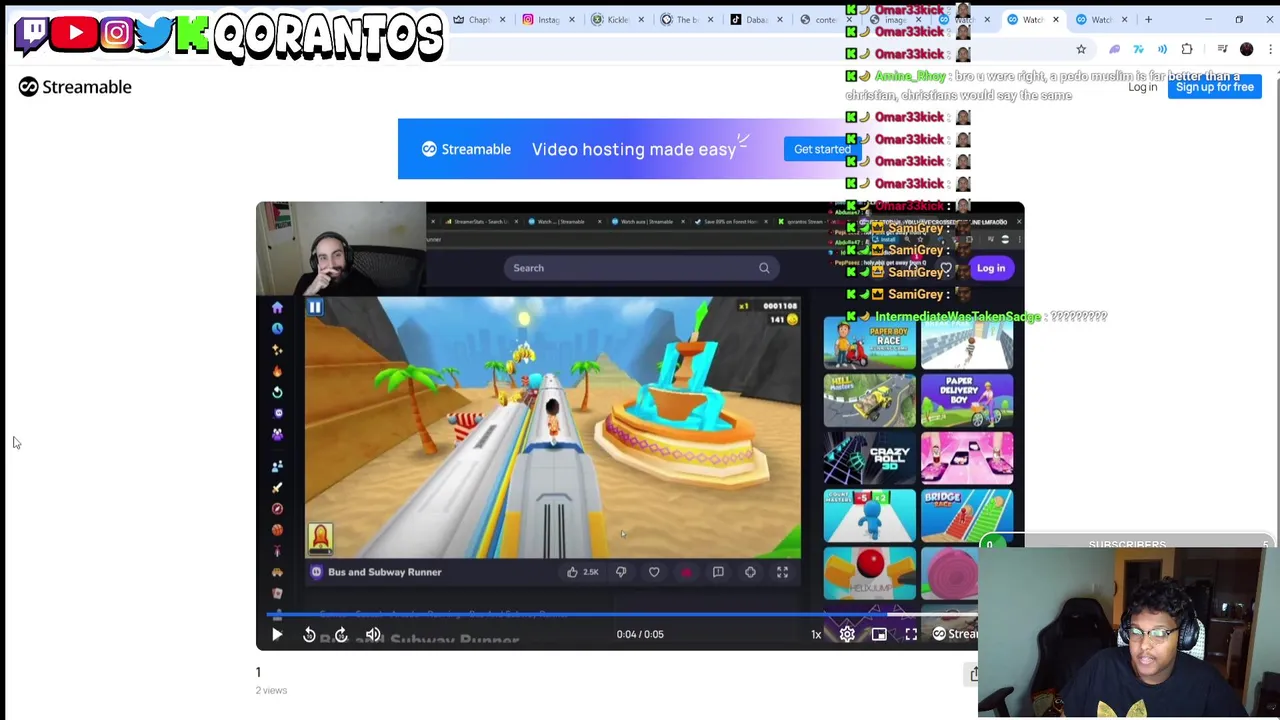Click Log in link

(1142, 87)
